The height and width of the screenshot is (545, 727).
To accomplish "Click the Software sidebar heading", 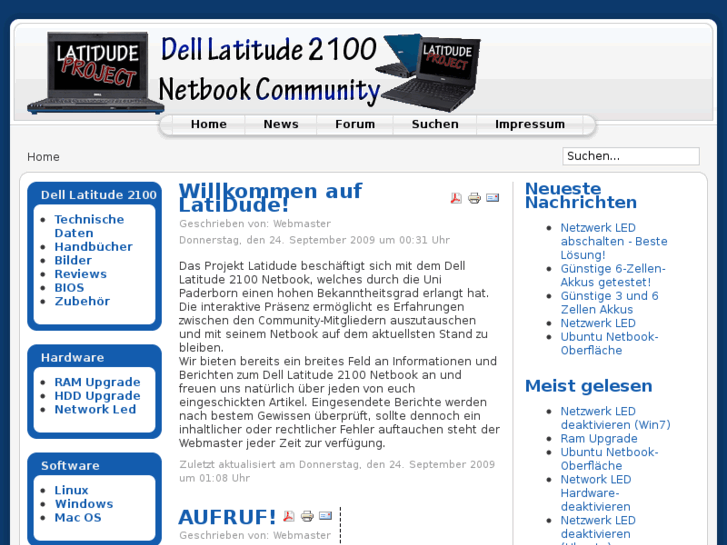I will pyautogui.click(x=70, y=466).
